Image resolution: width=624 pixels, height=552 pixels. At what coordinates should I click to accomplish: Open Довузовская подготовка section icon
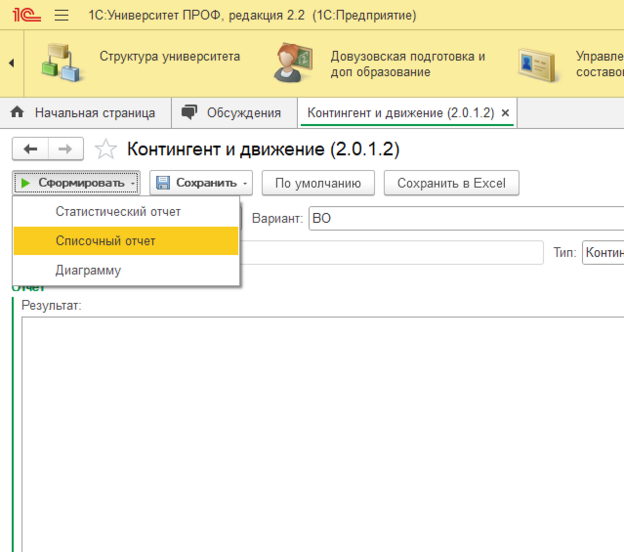pyautogui.click(x=294, y=64)
